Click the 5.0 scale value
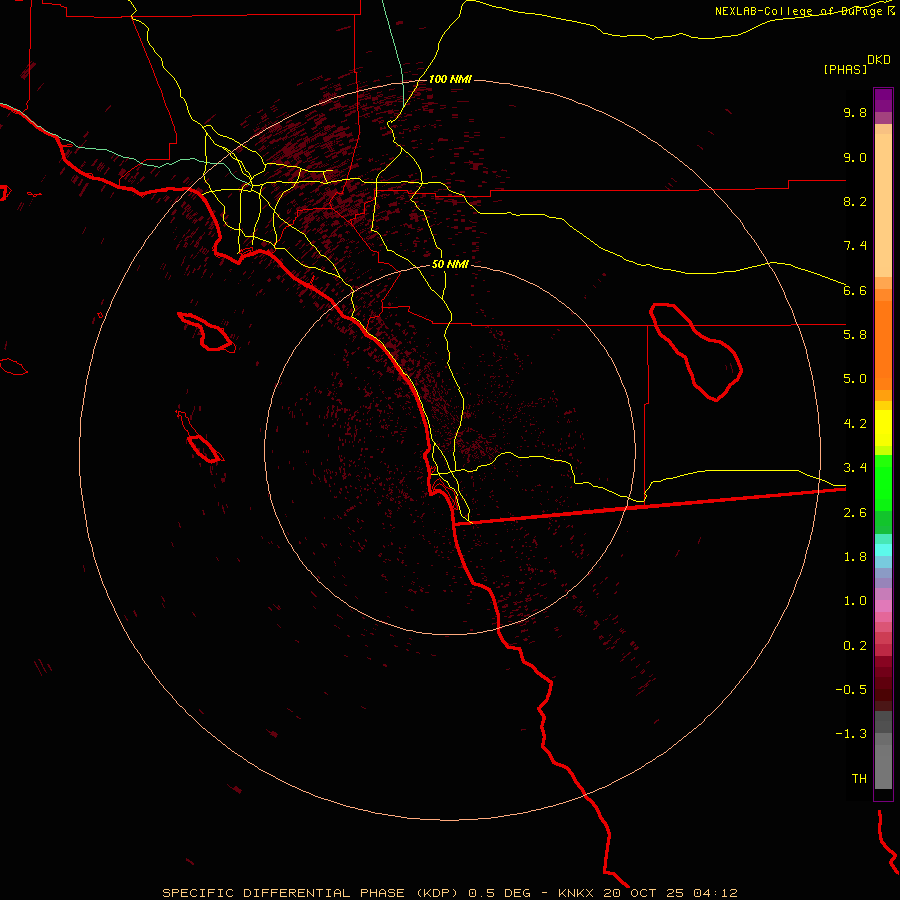Image resolution: width=900 pixels, height=900 pixels. click(855, 379)
